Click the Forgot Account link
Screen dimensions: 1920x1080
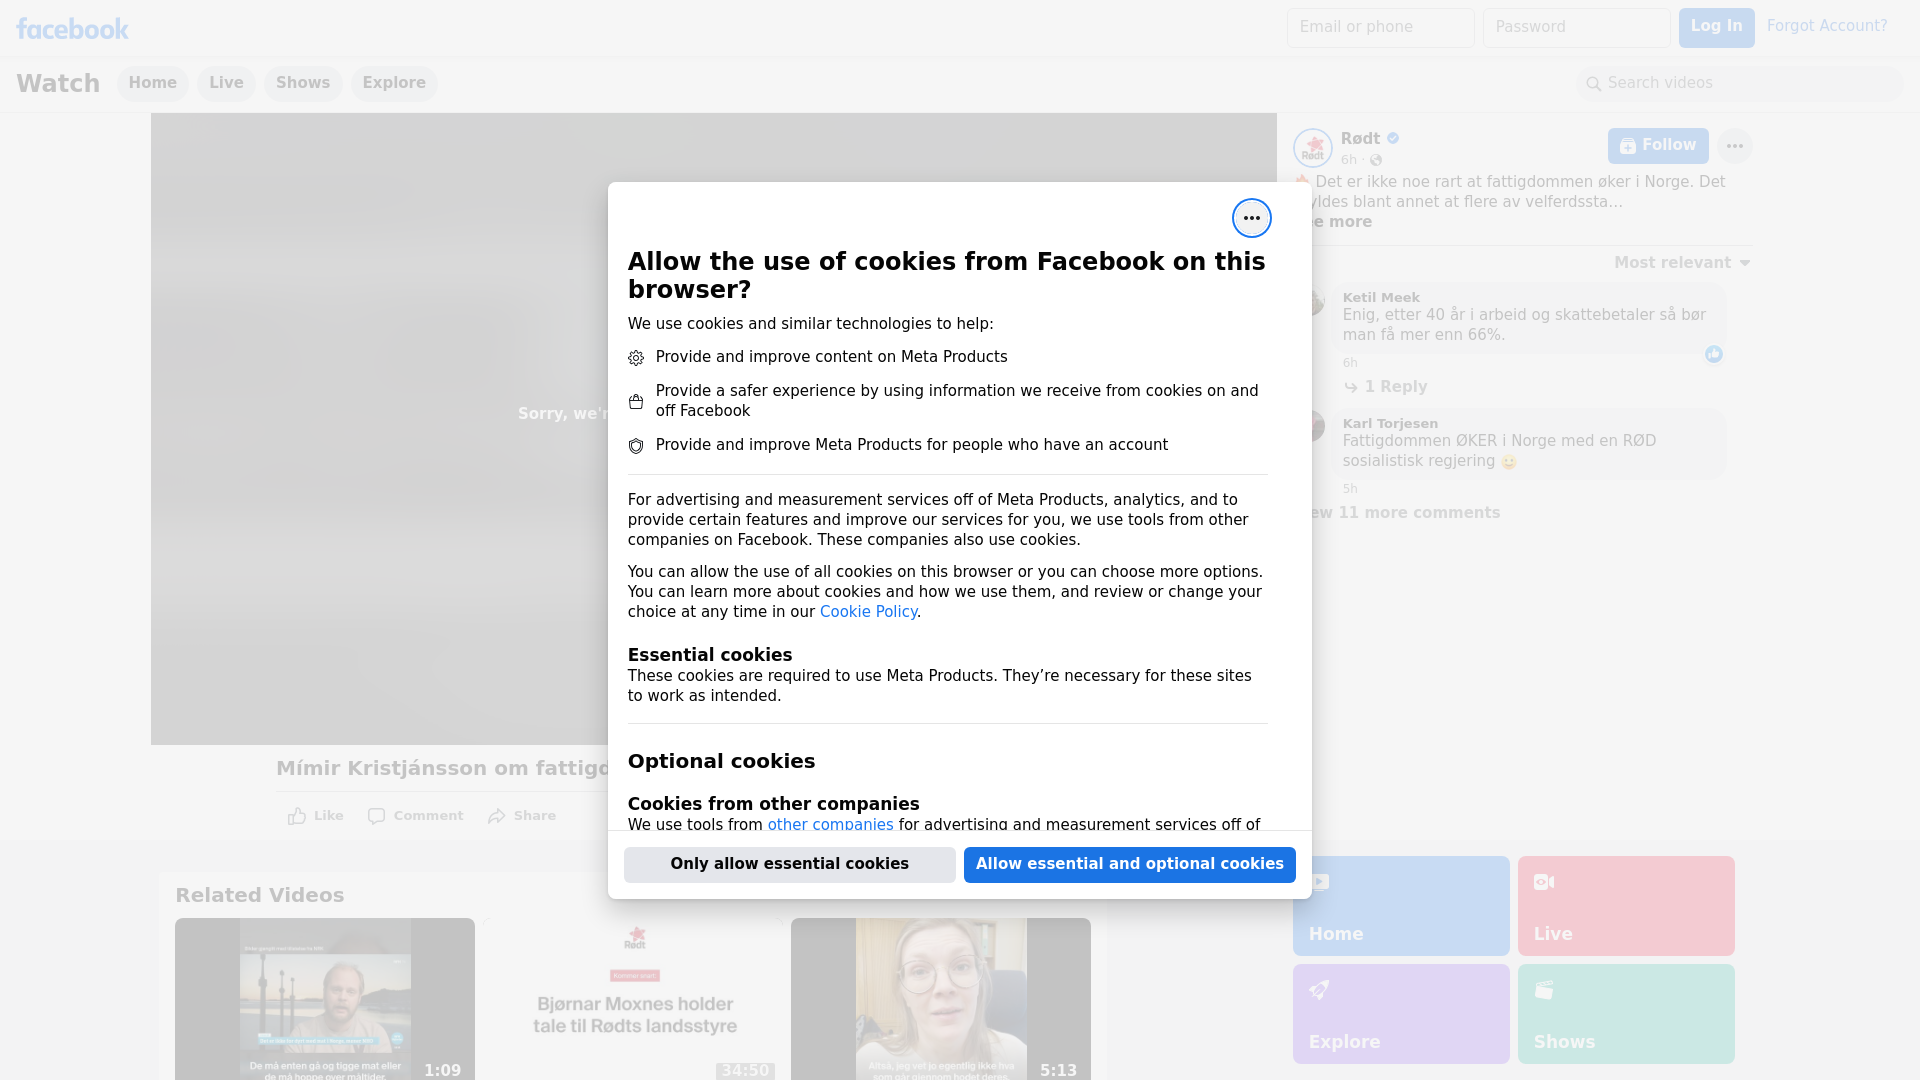[x=1827, y=26]
